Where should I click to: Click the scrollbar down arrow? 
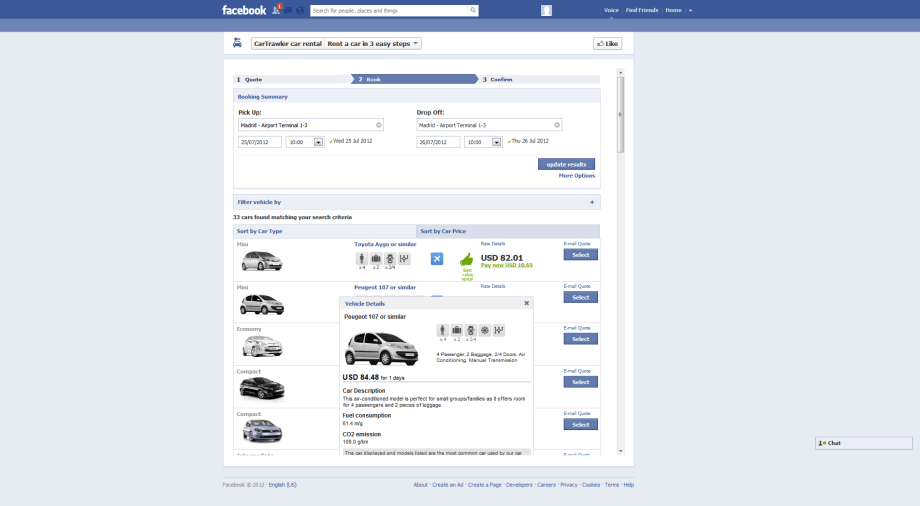click(620, 451)
